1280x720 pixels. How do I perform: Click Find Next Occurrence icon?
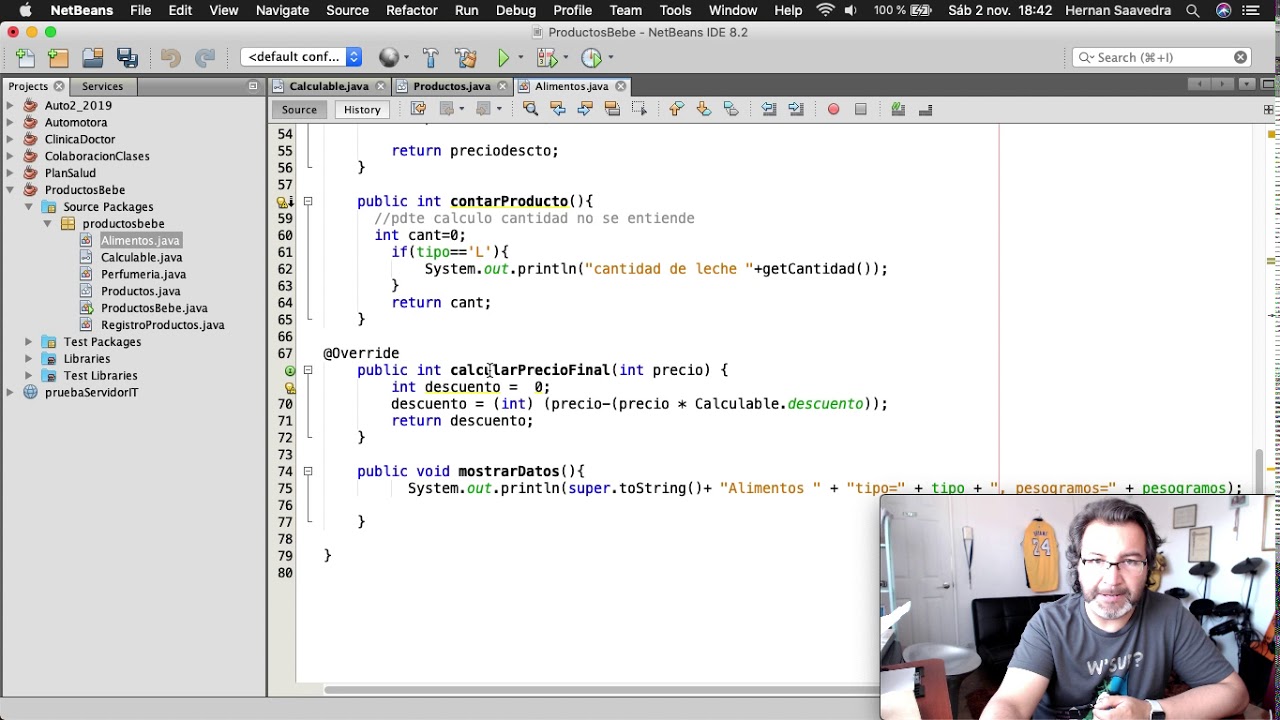point(585,109)
